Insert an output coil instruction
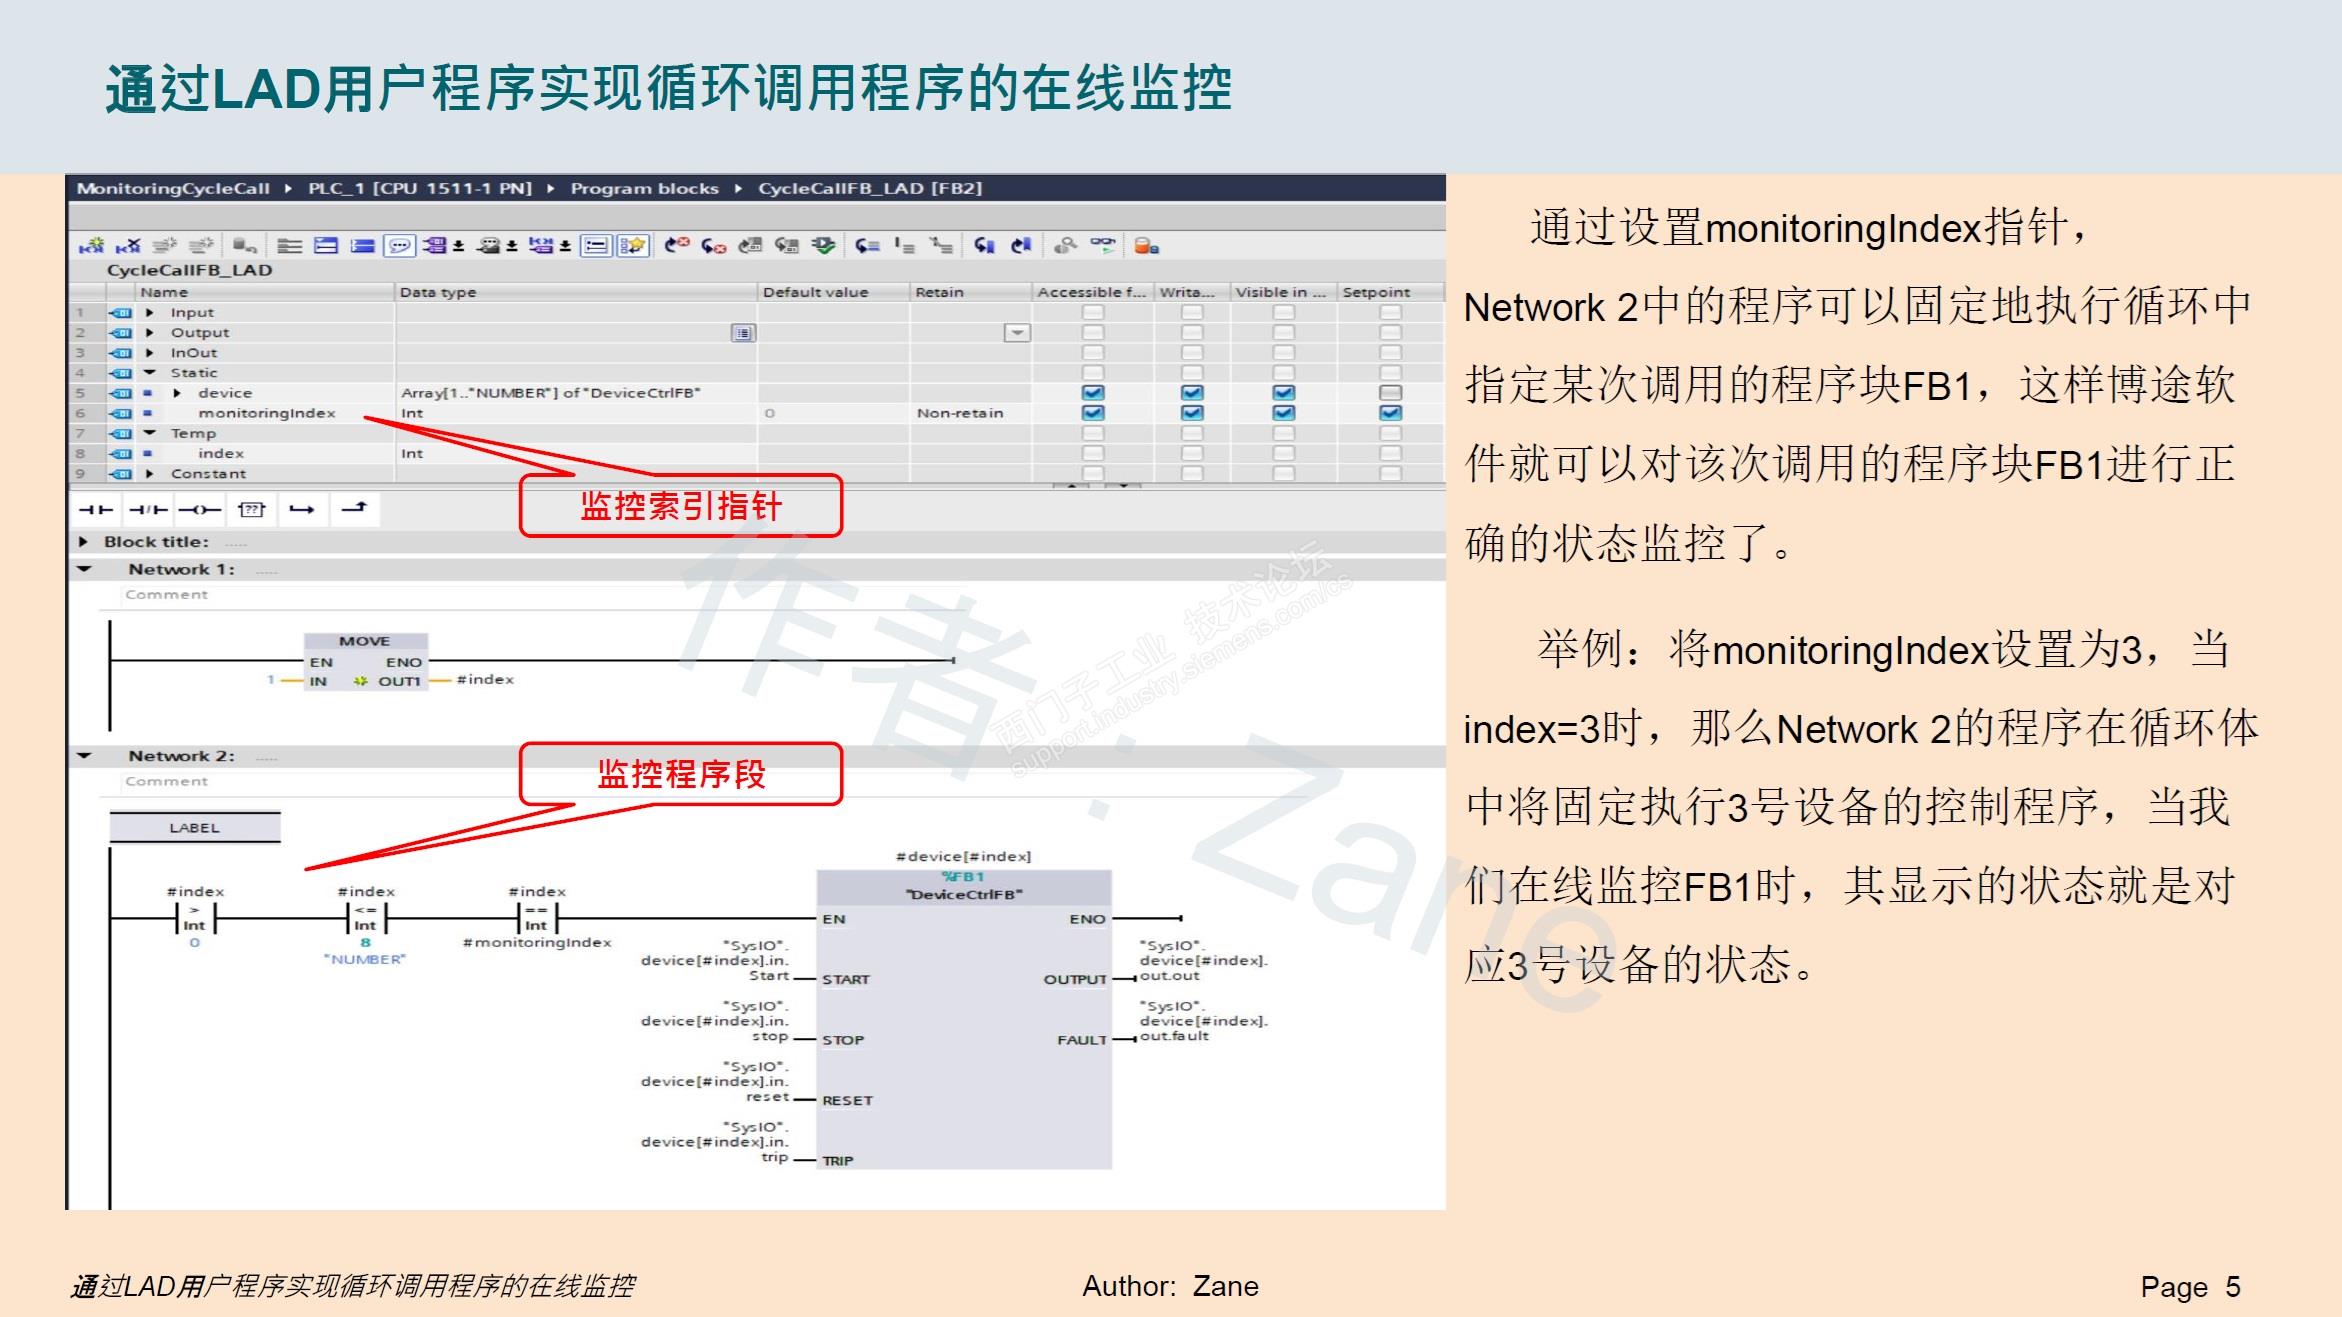This screenshot has width=2342, height=1317. 199,510
